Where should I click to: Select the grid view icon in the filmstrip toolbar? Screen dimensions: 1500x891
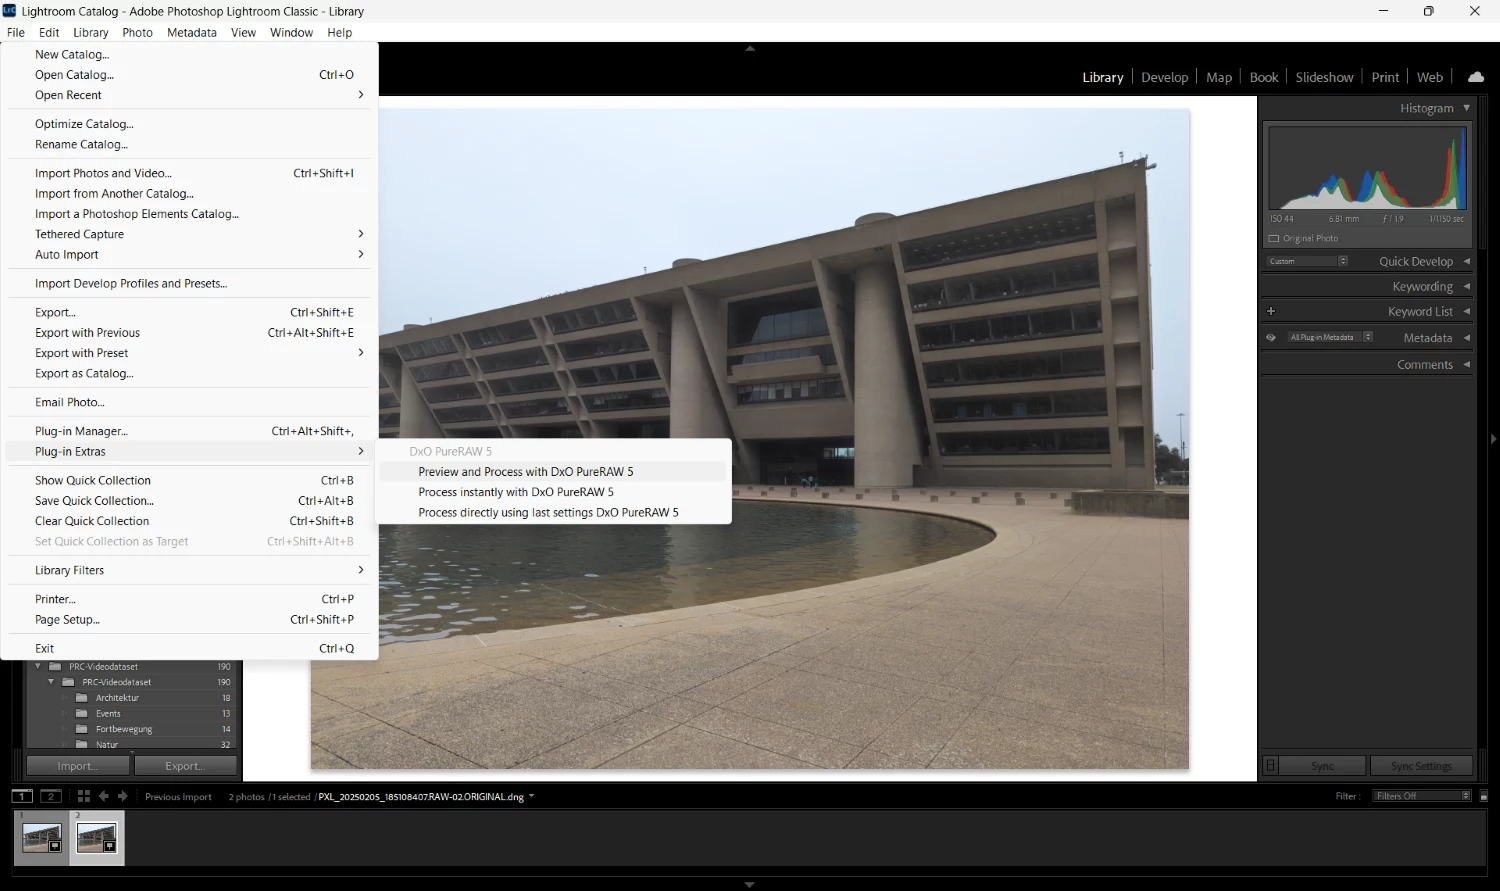(x=83, y=796)
